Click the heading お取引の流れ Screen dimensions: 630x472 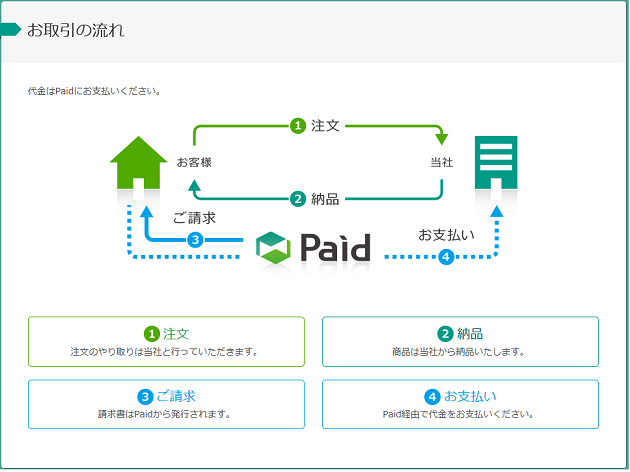pos(76,30)
